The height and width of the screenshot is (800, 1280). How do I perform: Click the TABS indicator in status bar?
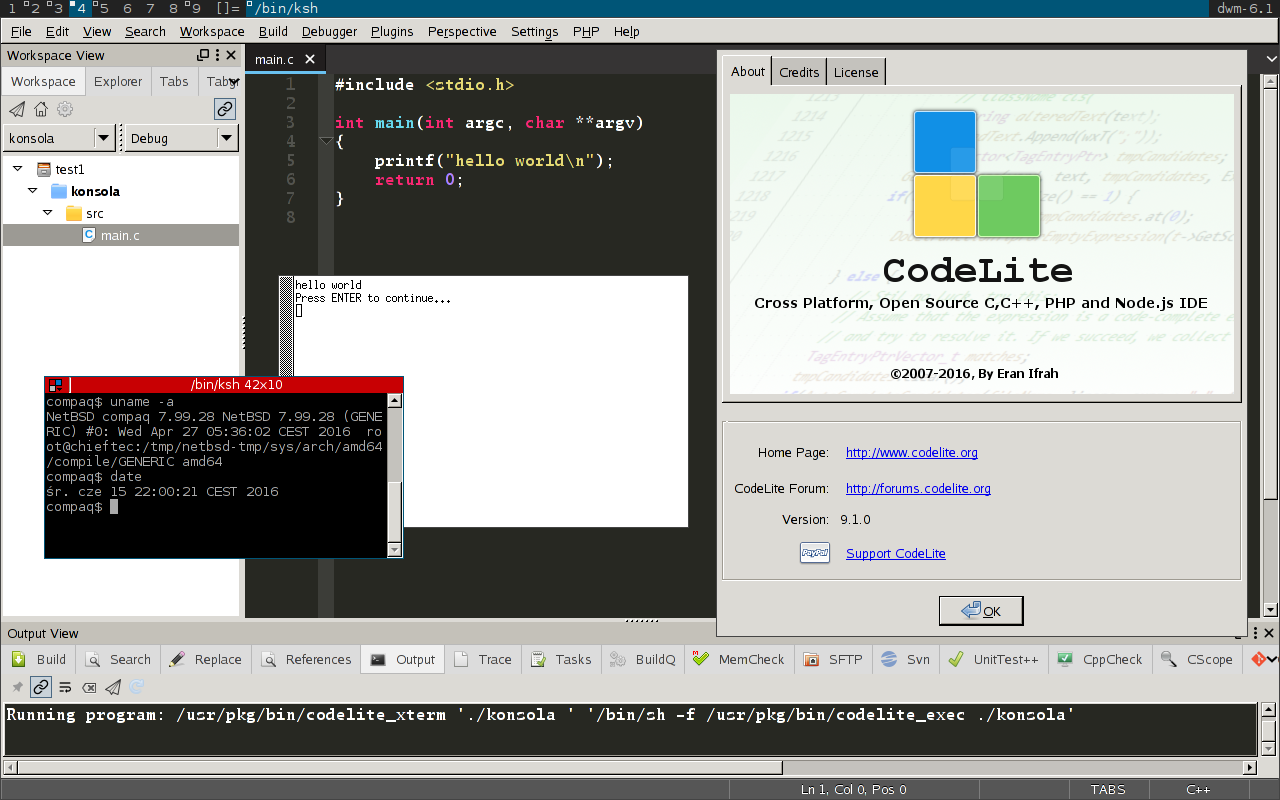click(1107, 789)
